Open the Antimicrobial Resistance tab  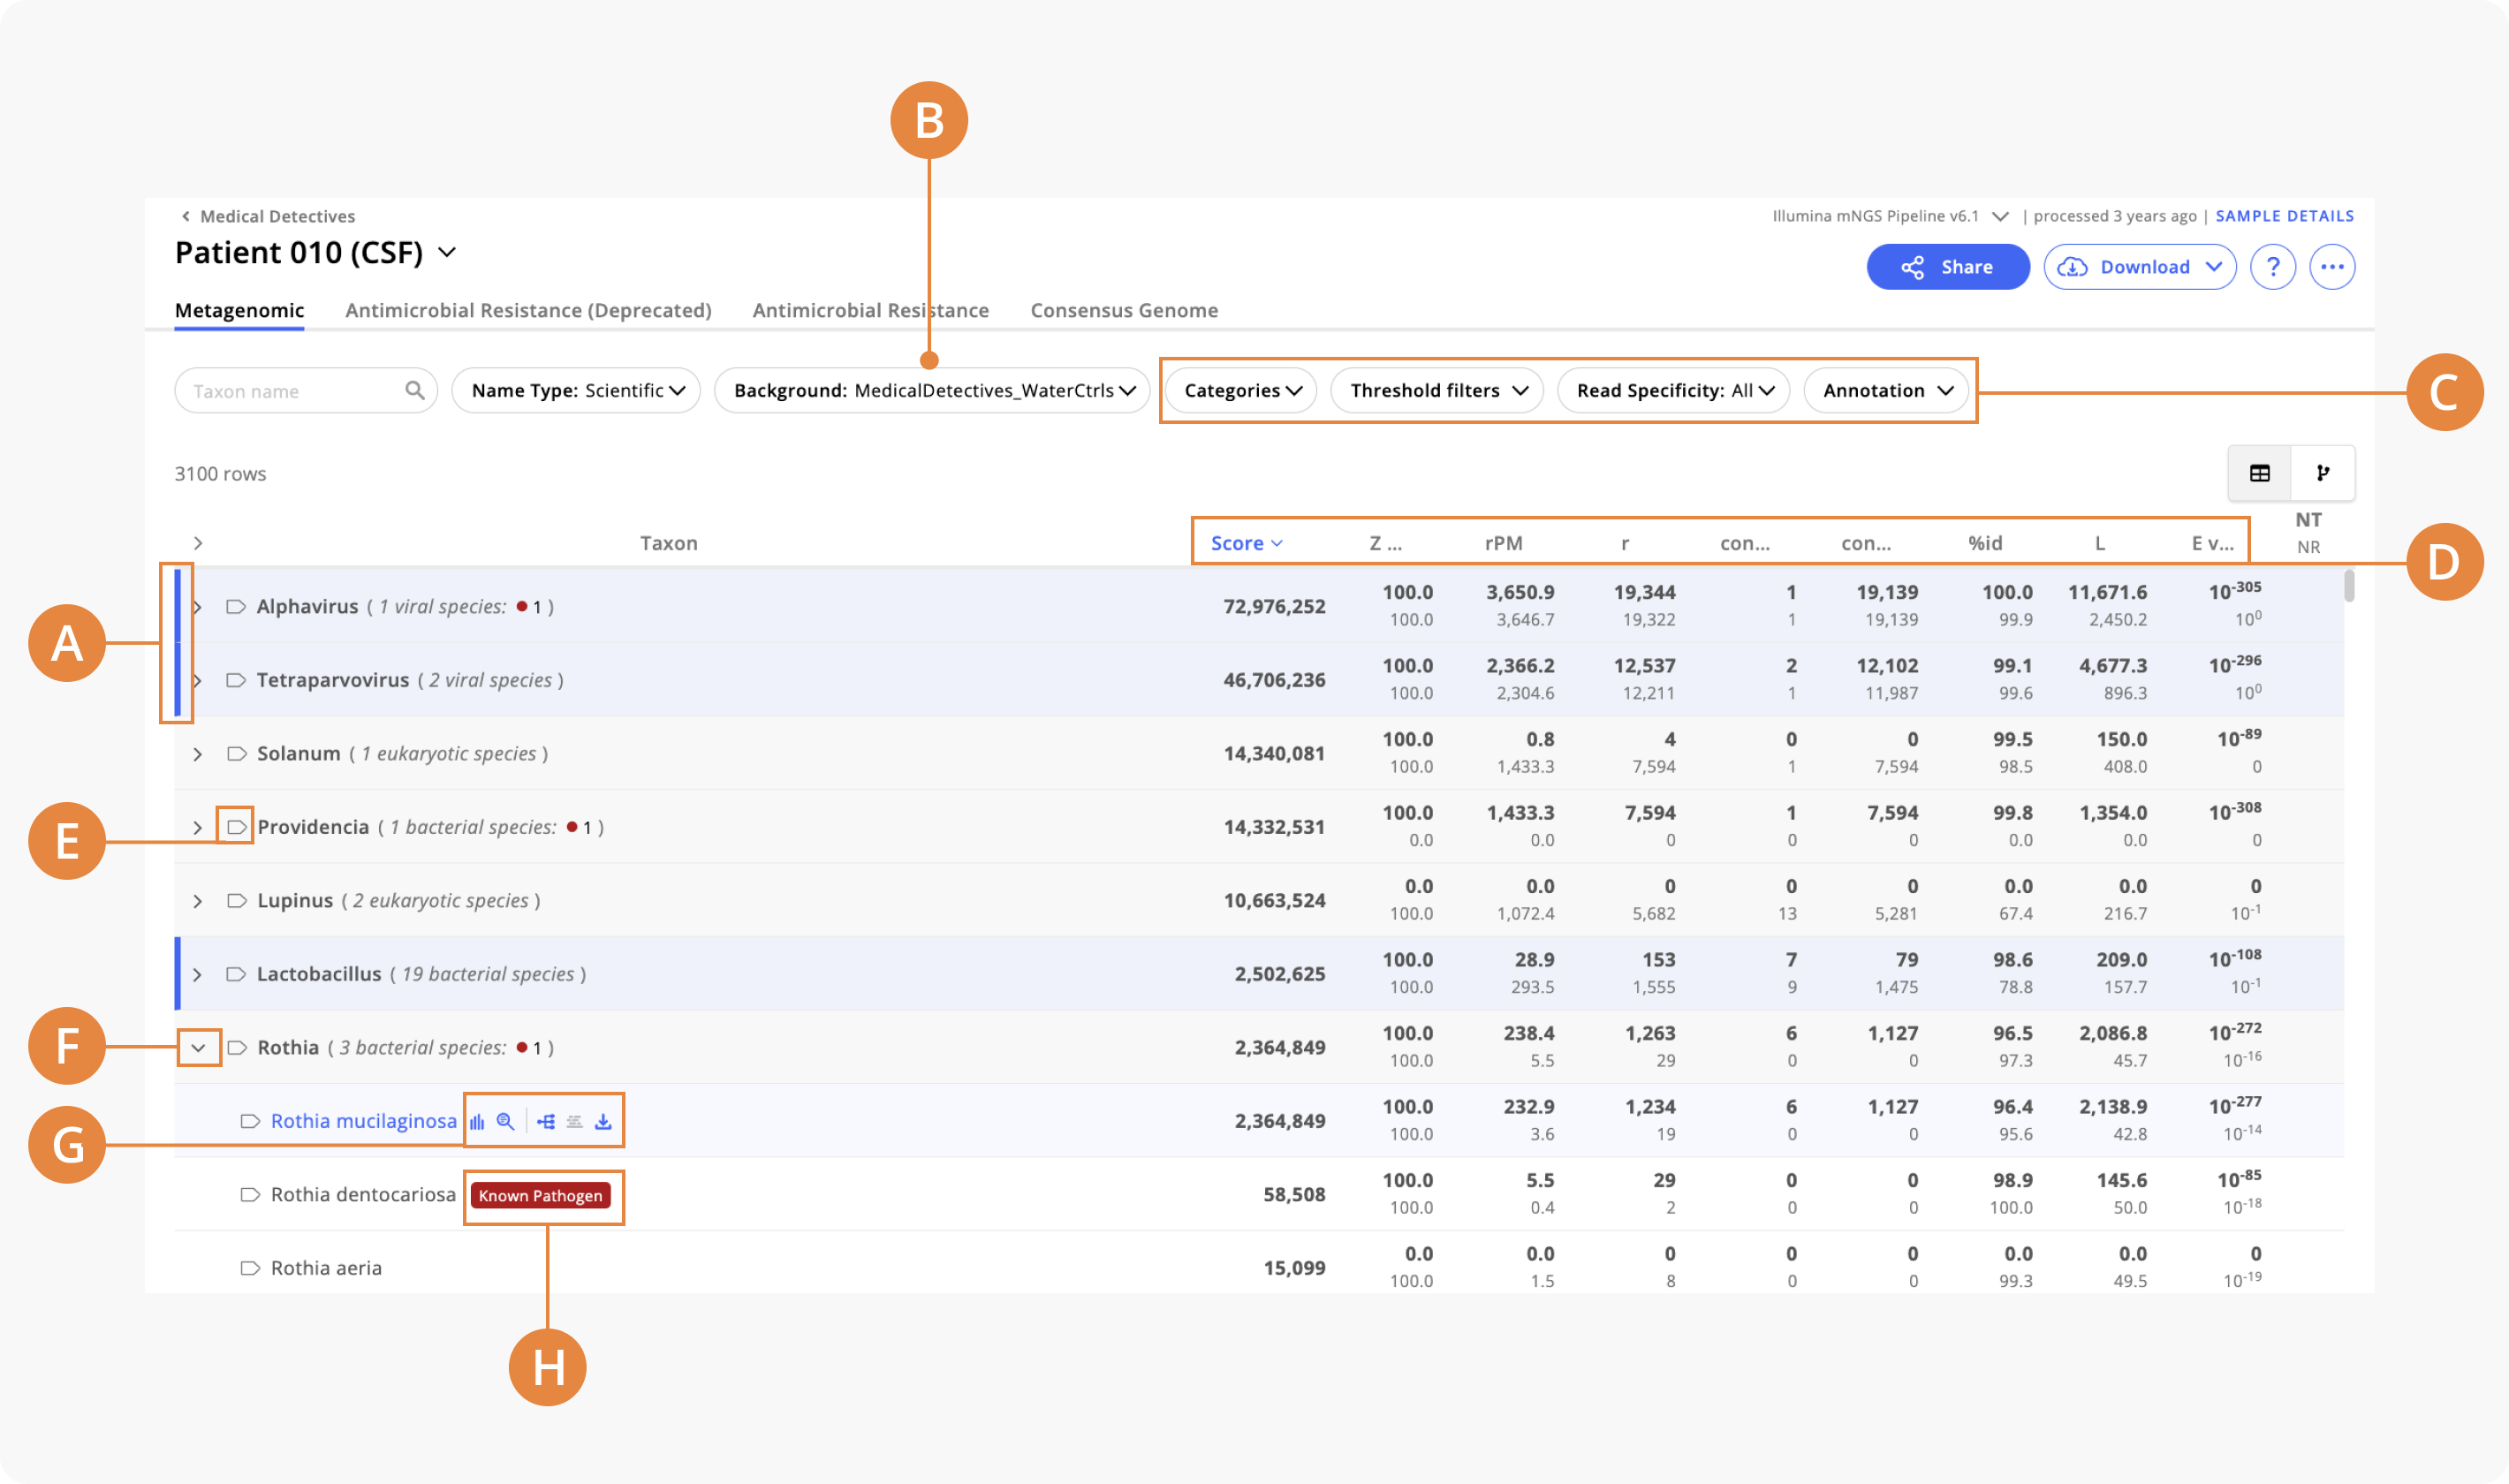[x=870, y=310]
